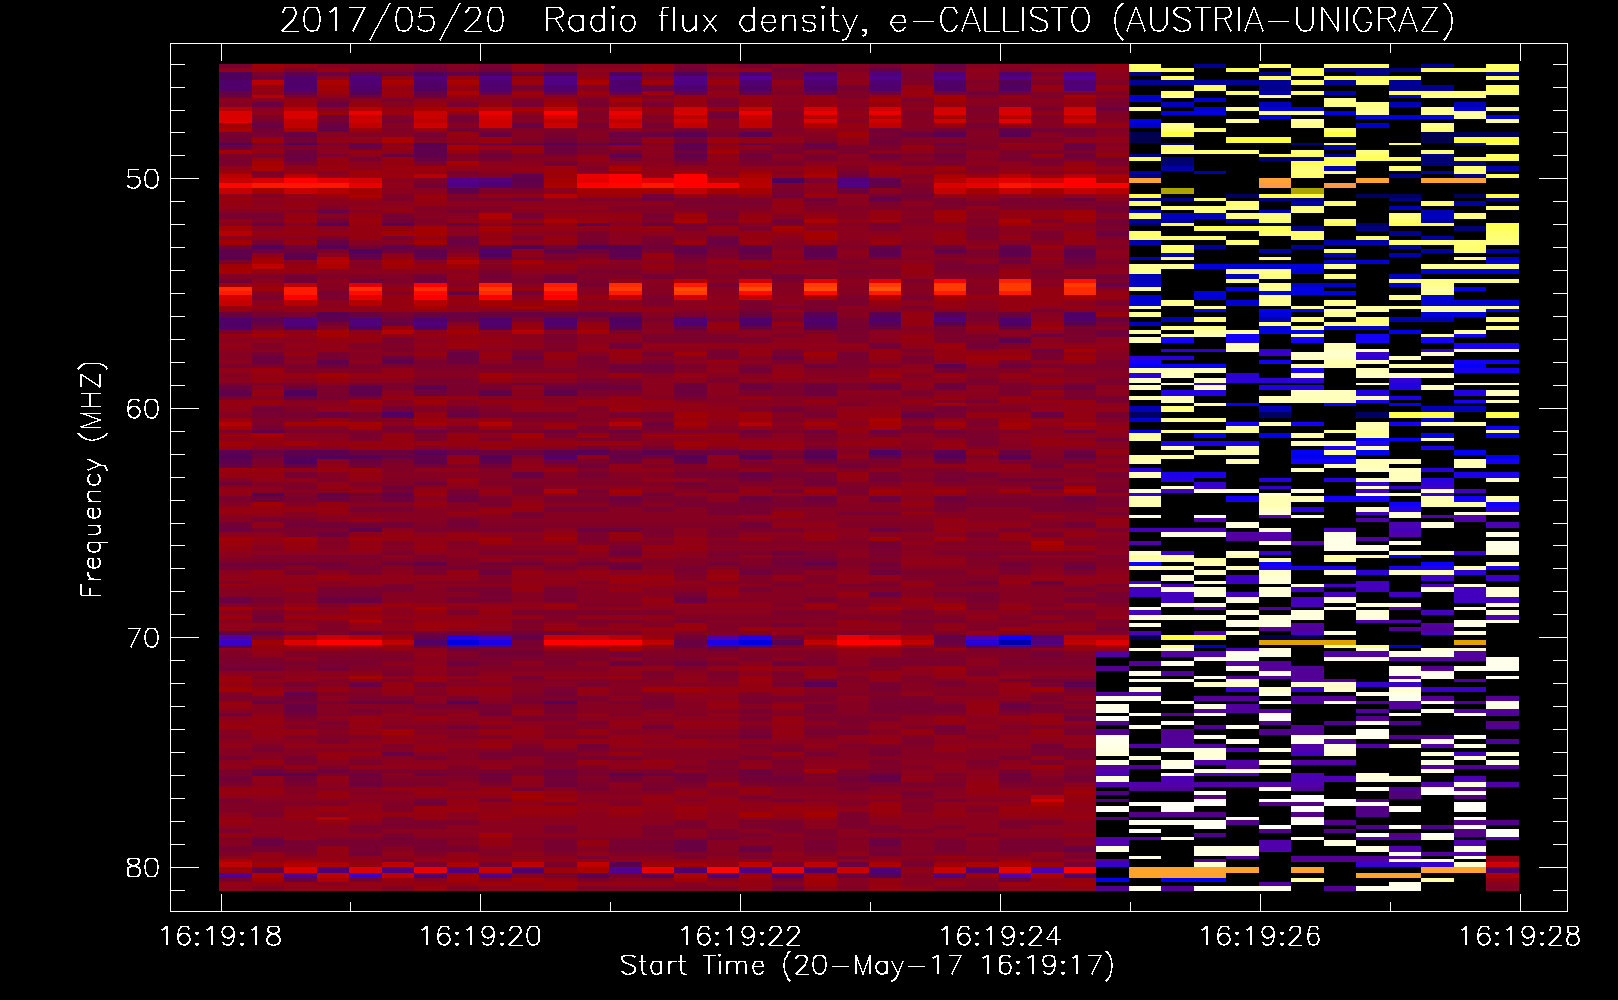Screen dimensions: 1618x1000
Task: Click the time tick label '16:19:20'
Action: tap(480, 936)
